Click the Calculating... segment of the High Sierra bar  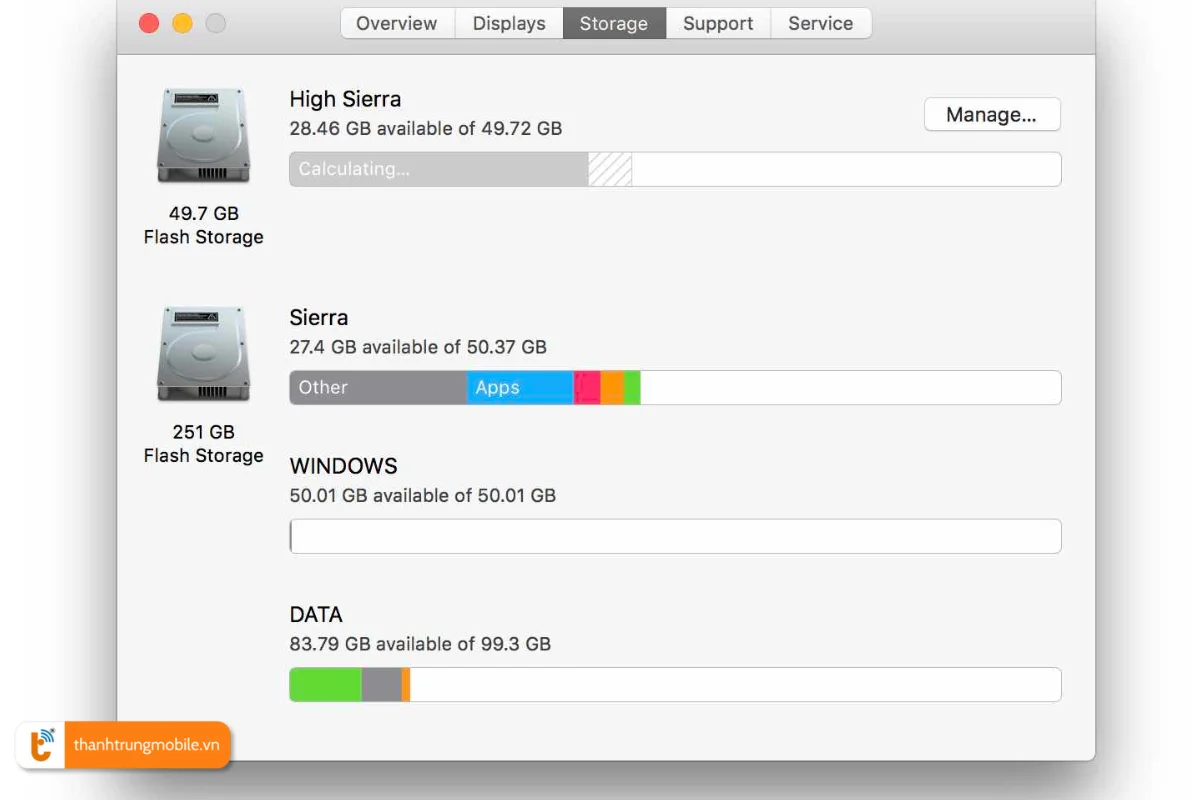coord(438,169)
